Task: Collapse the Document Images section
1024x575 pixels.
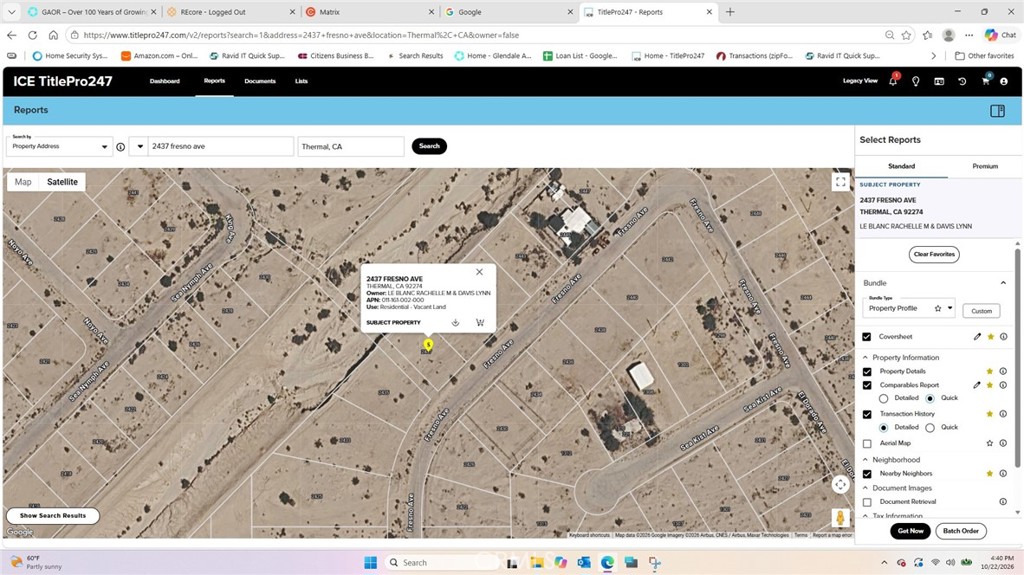Action: point(865,488)
